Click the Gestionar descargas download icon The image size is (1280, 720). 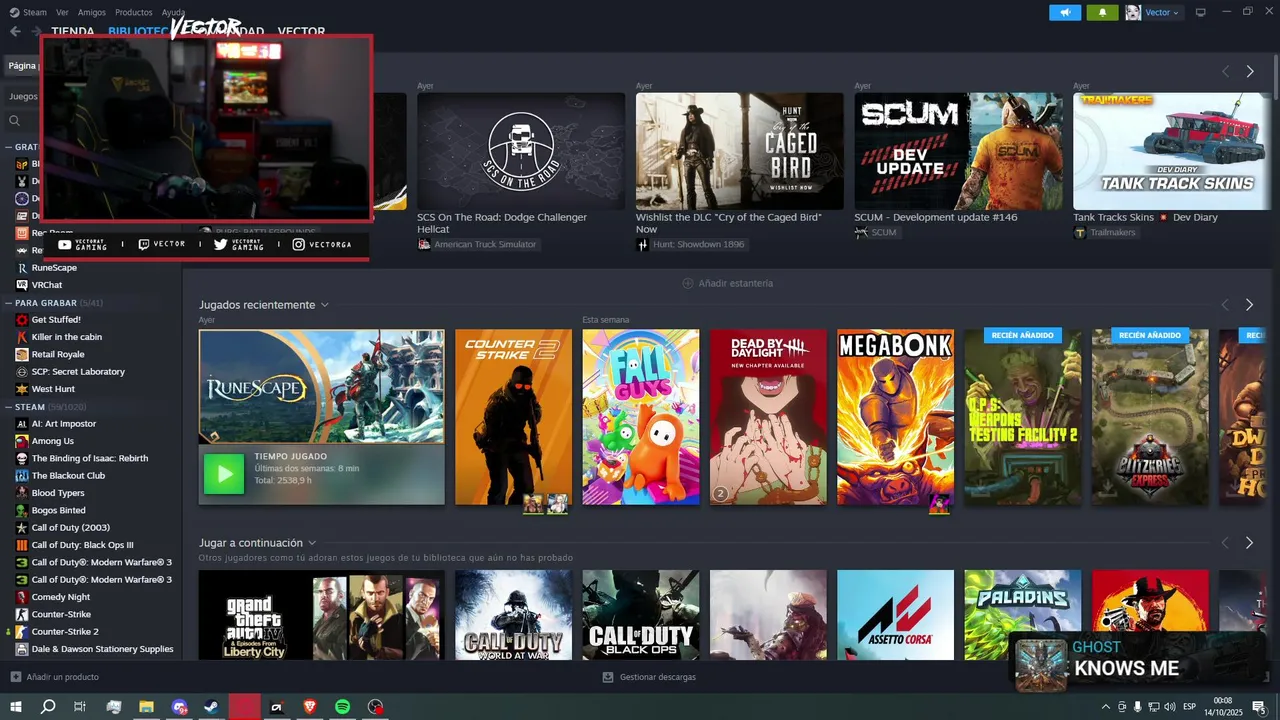(608, 677)
